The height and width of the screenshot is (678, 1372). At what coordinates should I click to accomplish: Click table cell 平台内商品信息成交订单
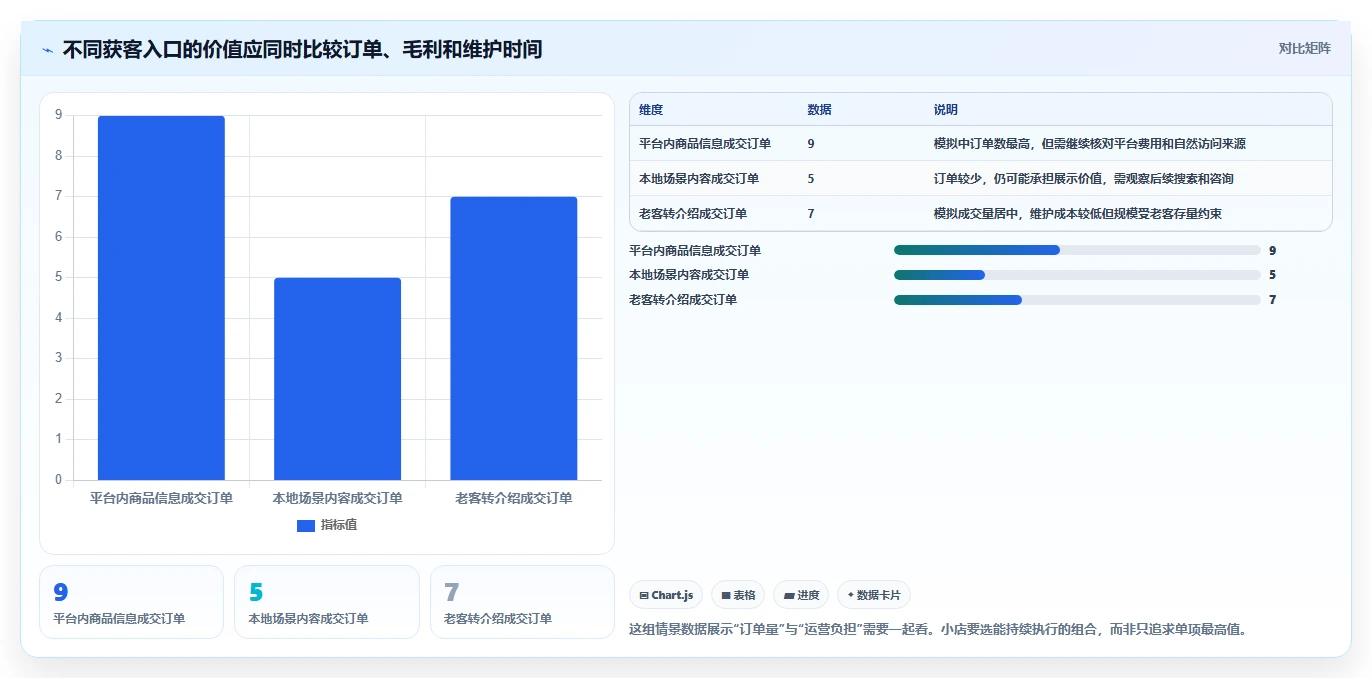click(x=705, y=143)
